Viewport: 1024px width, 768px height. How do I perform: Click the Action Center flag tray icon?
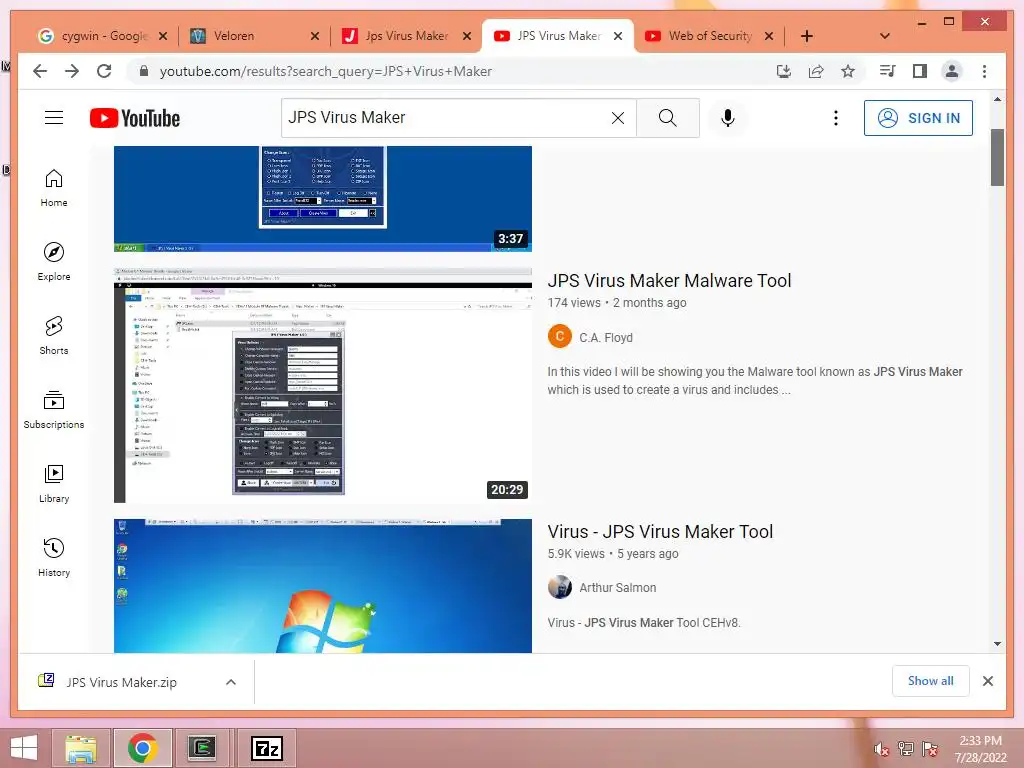pyautogui.click(x=930, y=749)
